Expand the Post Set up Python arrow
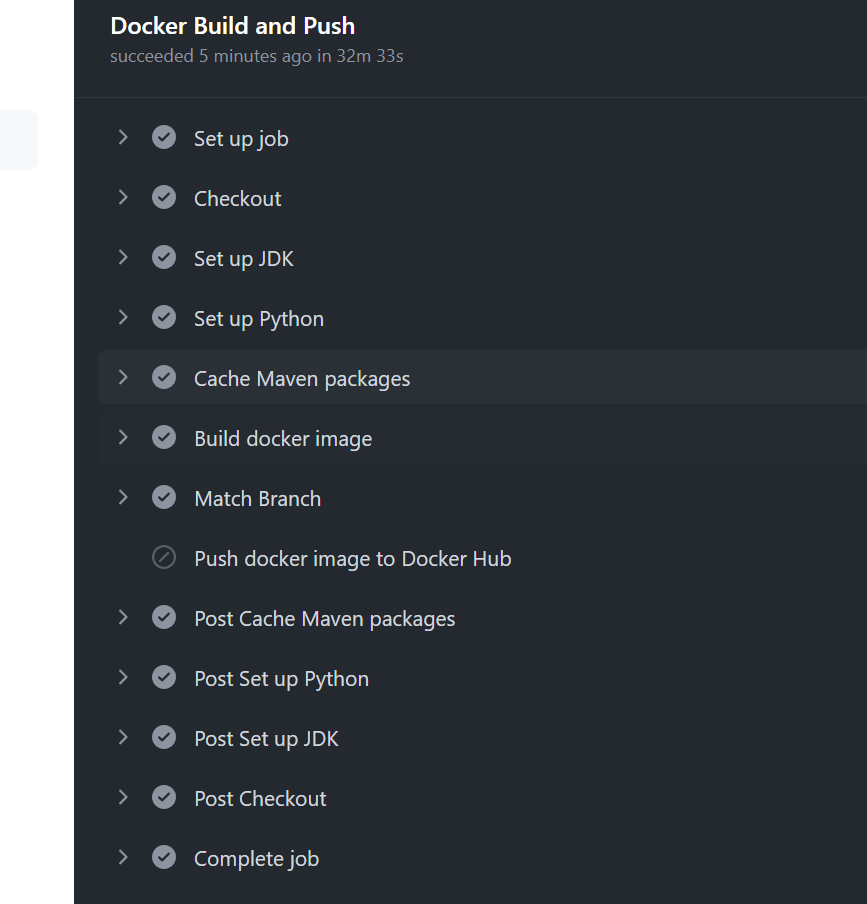The width and height of the screenshot is (867, 904). (123, 678)
